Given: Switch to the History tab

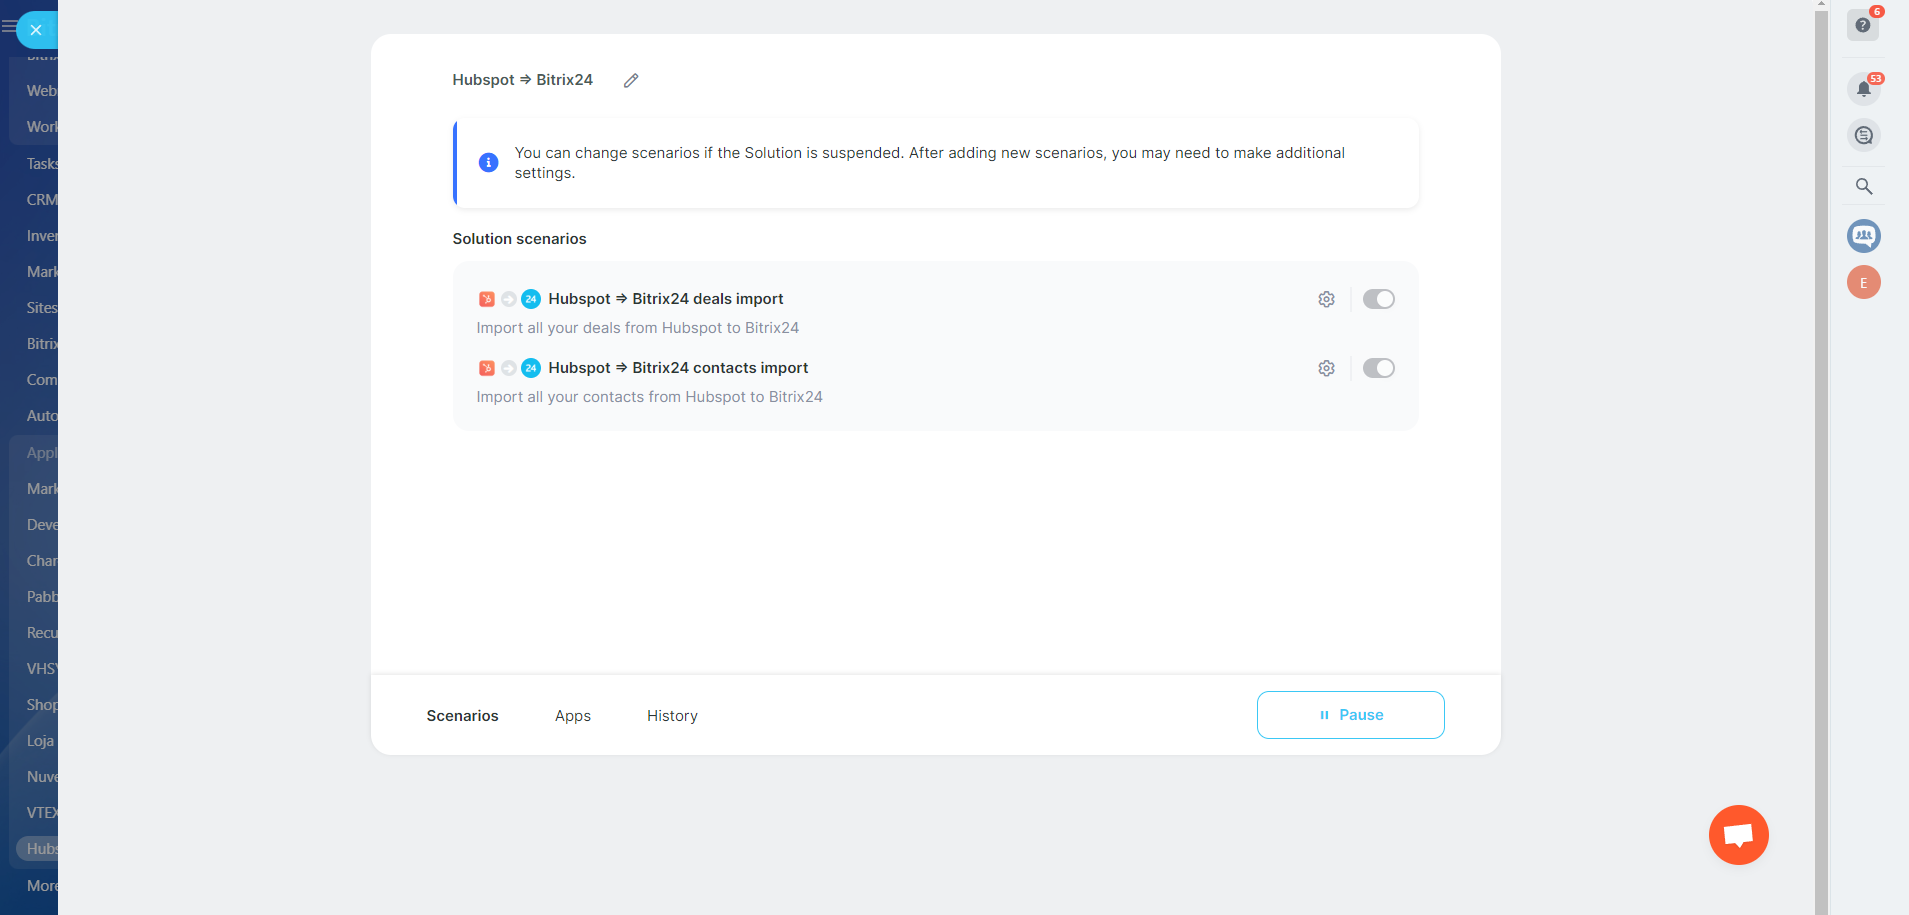Looking at the screenshot, I should (672, 716).
